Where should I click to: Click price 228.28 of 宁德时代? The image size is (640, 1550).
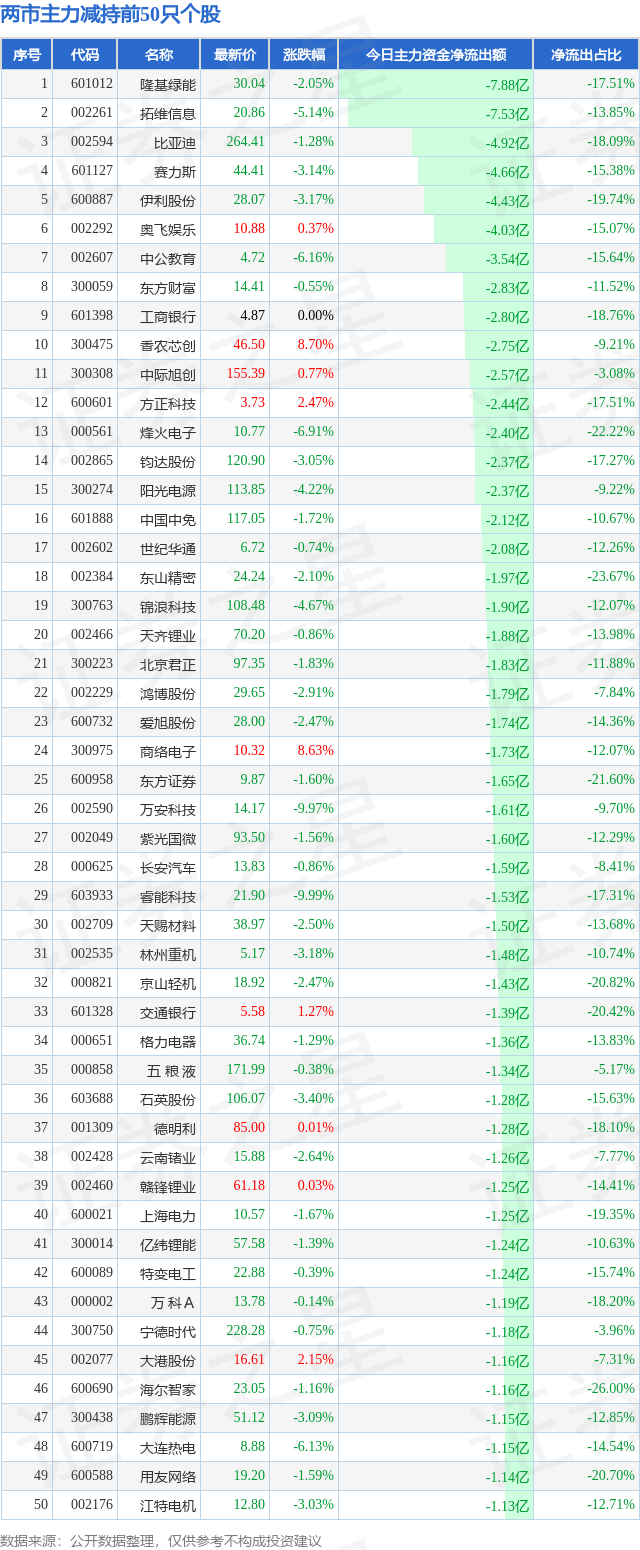[246, 1331]
